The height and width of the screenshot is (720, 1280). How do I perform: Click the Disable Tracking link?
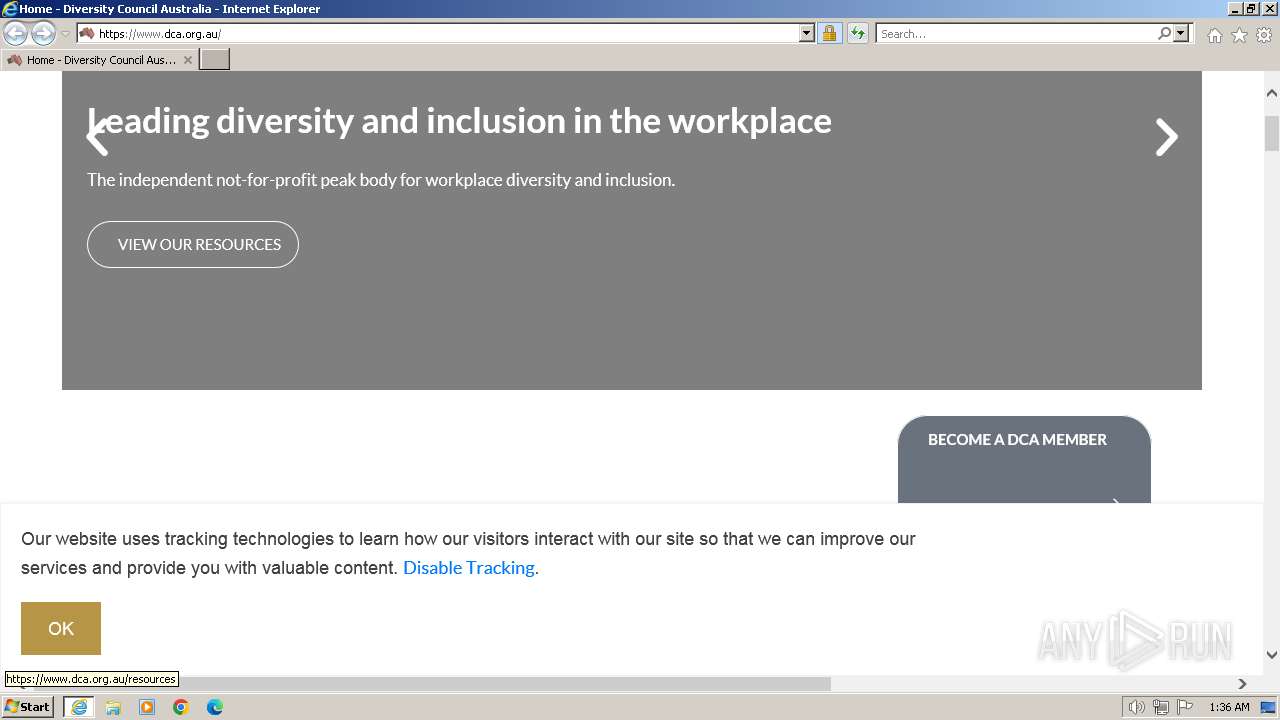pos(469,567)
